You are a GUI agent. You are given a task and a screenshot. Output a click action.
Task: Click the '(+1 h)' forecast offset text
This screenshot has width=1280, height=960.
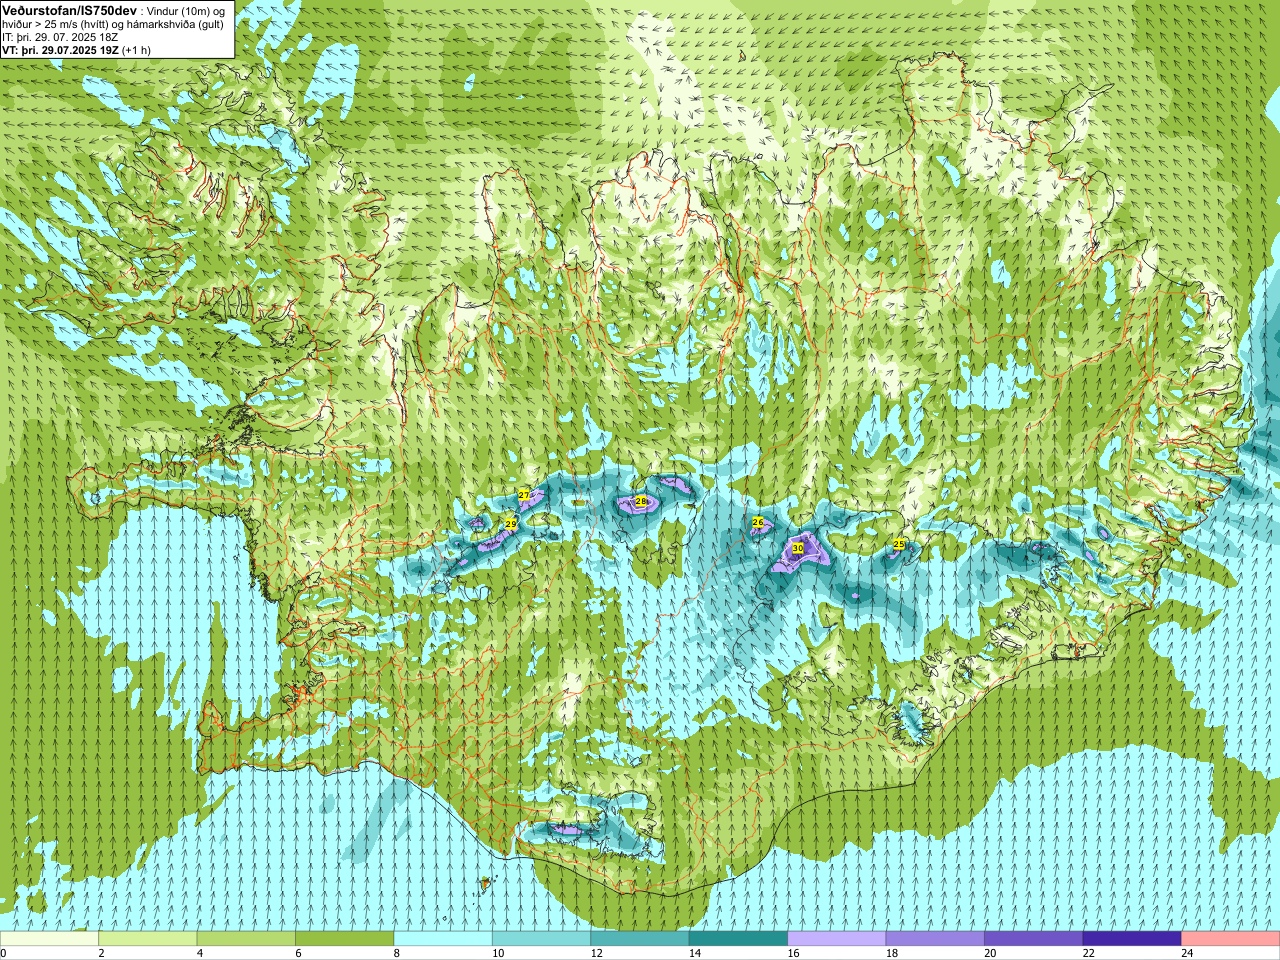(x=137, y=50)
